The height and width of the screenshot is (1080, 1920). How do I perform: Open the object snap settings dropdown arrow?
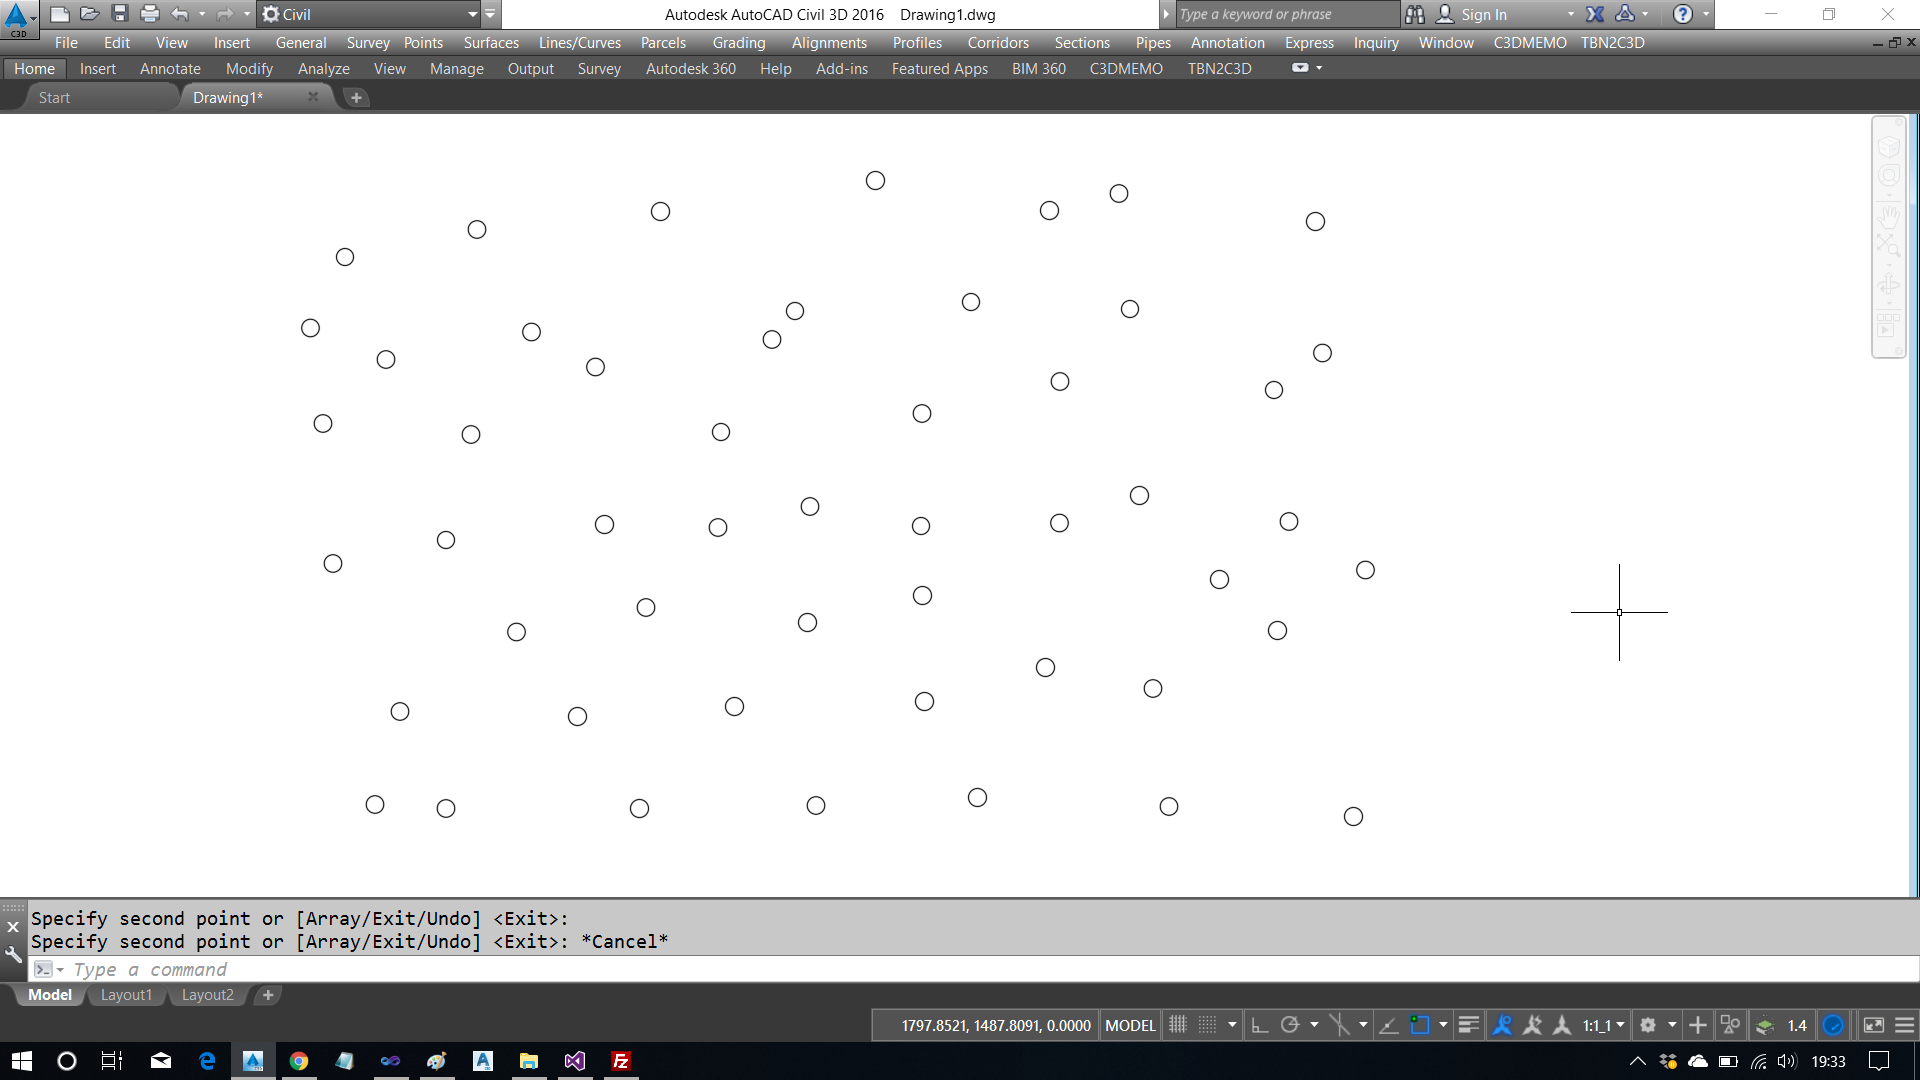[x=1443, y=1025]
